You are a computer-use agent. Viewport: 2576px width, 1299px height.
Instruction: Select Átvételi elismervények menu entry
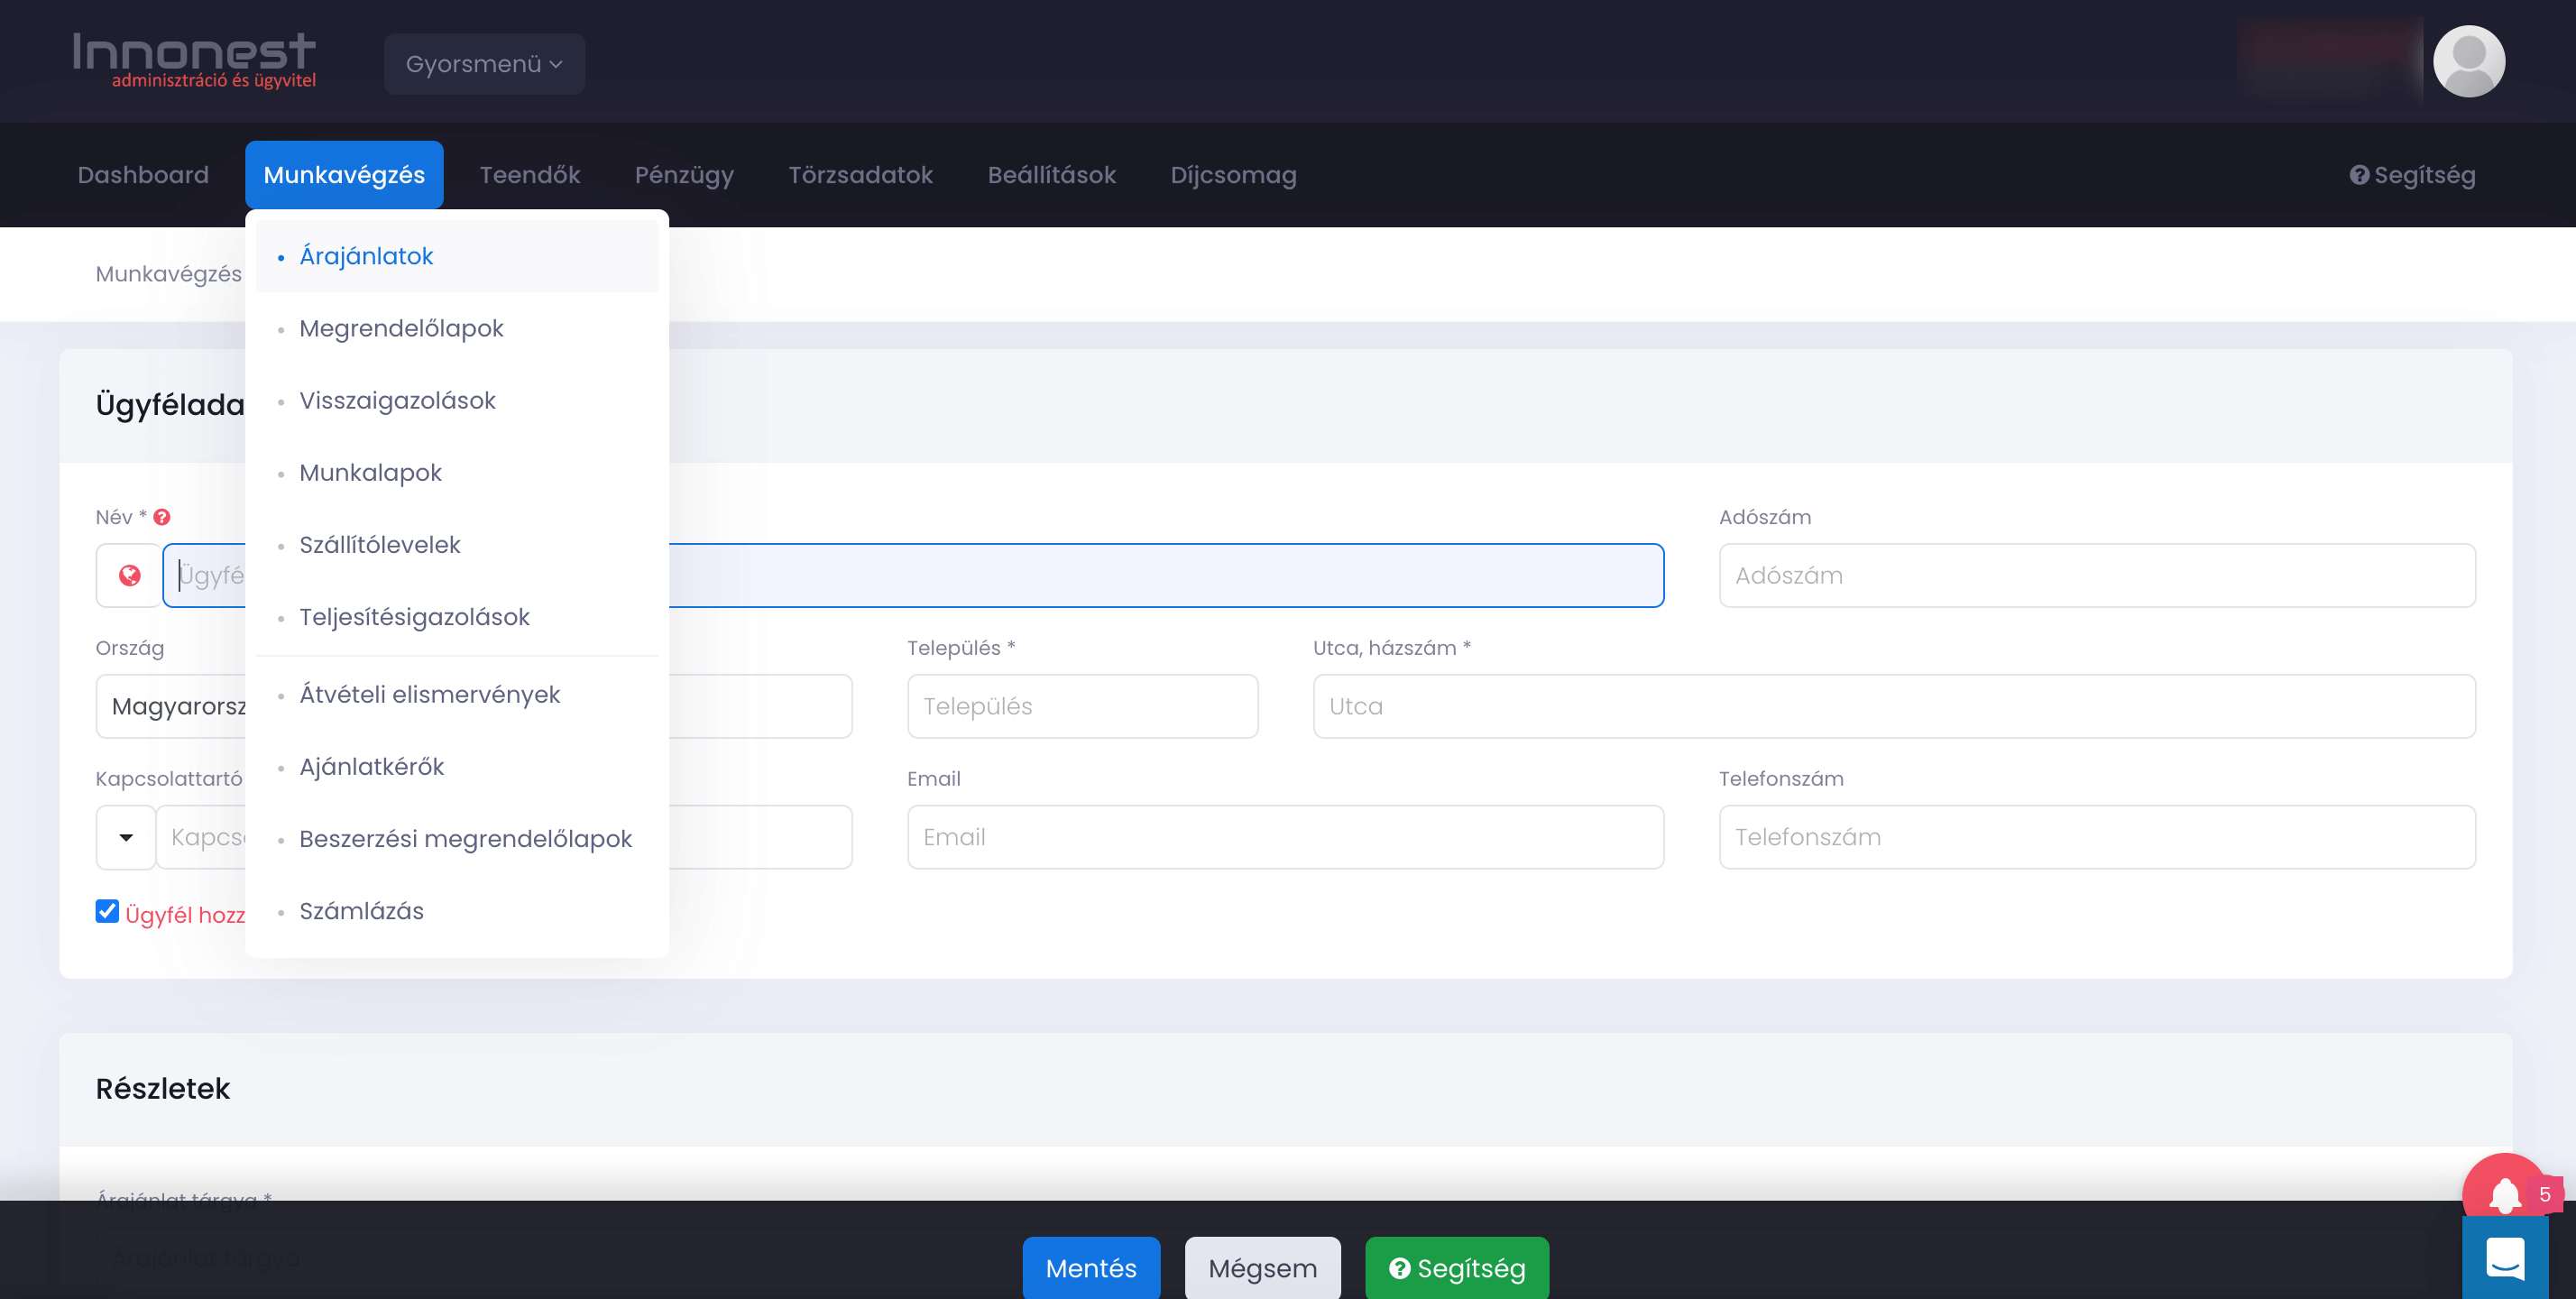click(456, 694)
